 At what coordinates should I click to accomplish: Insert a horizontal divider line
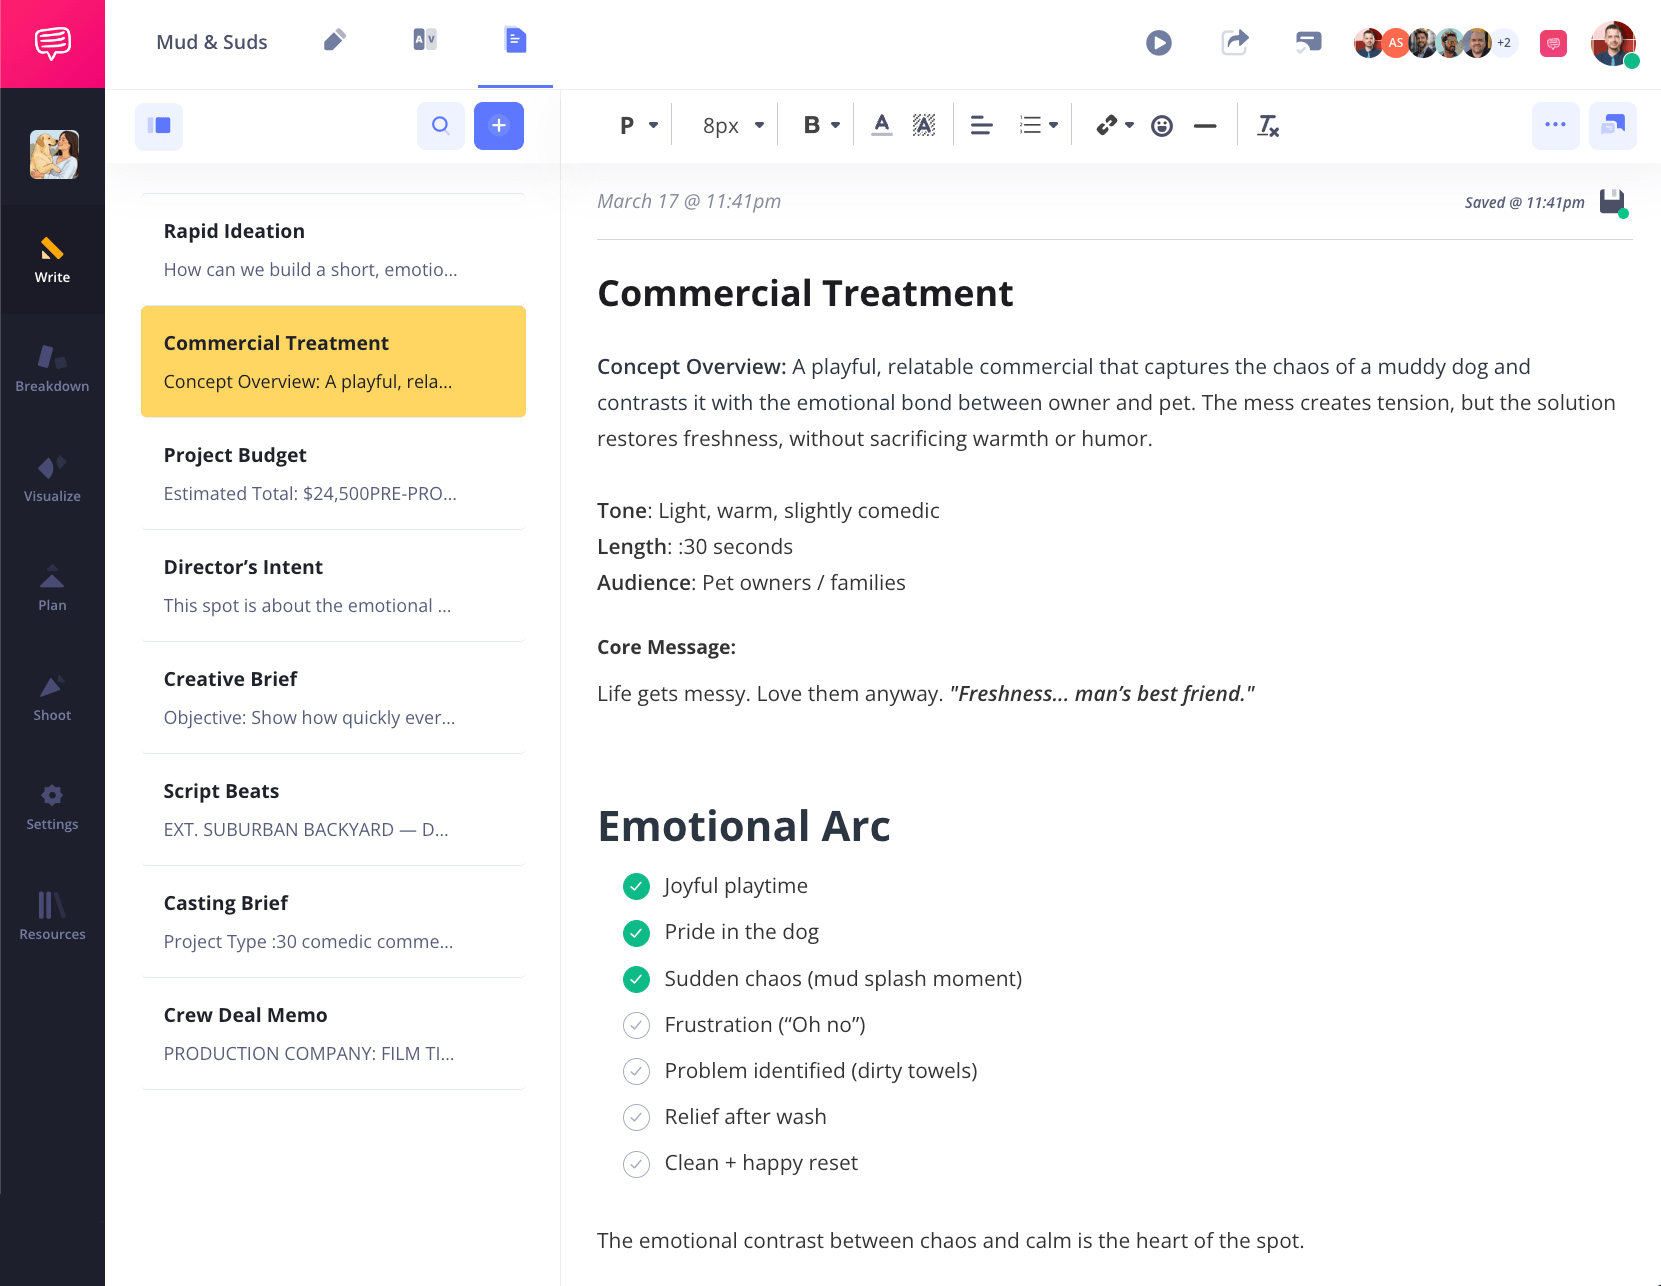click(1205, 126)
